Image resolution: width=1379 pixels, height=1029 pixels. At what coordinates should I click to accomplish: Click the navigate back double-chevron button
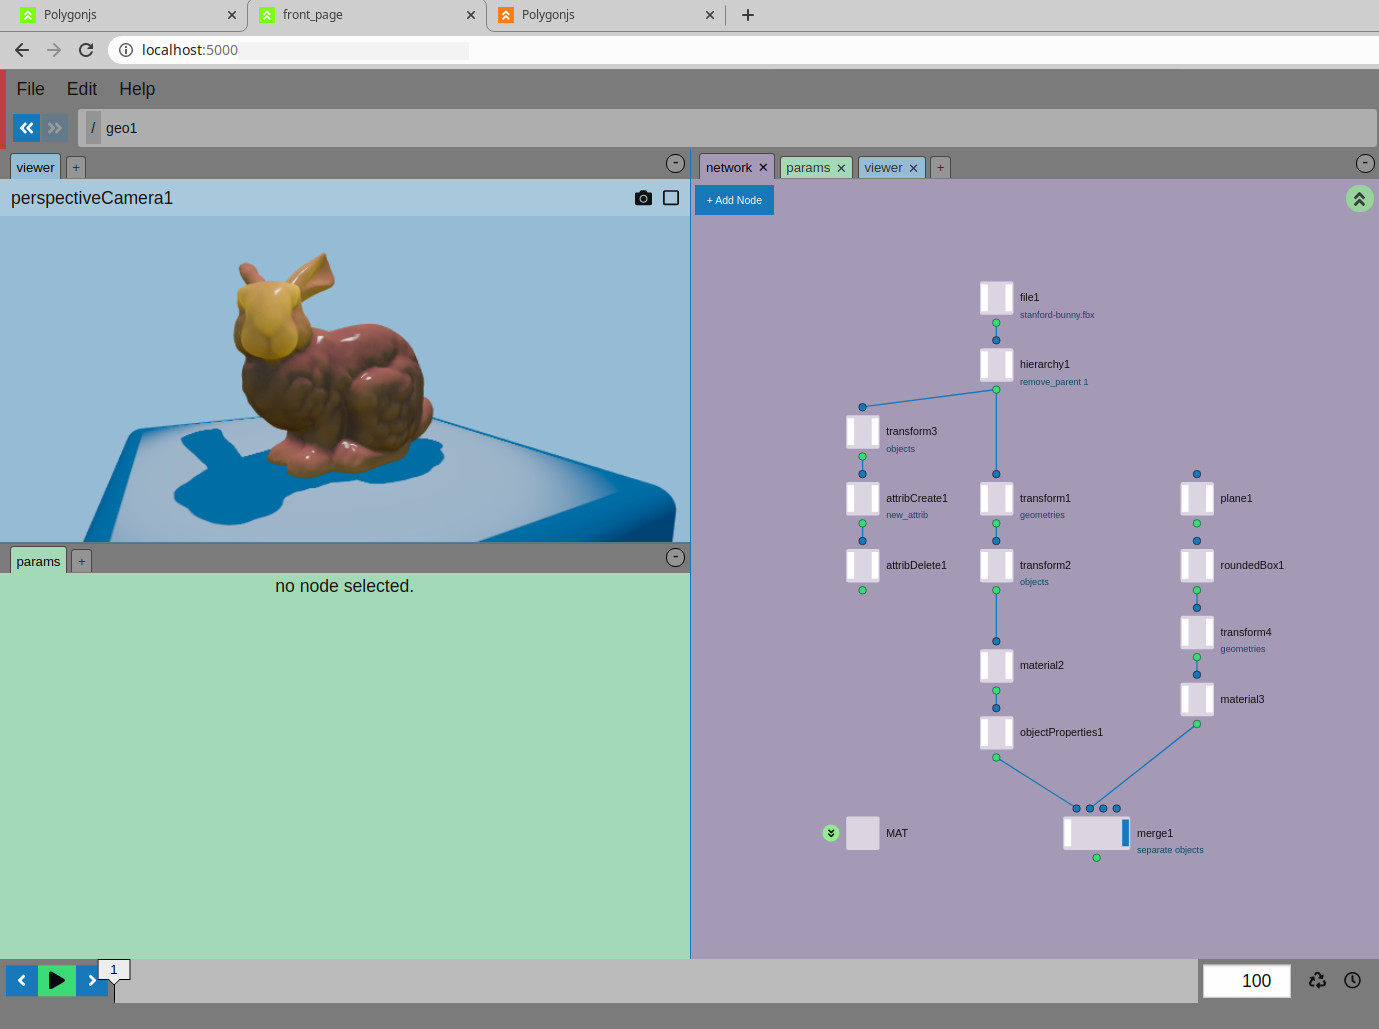[26, 128]
